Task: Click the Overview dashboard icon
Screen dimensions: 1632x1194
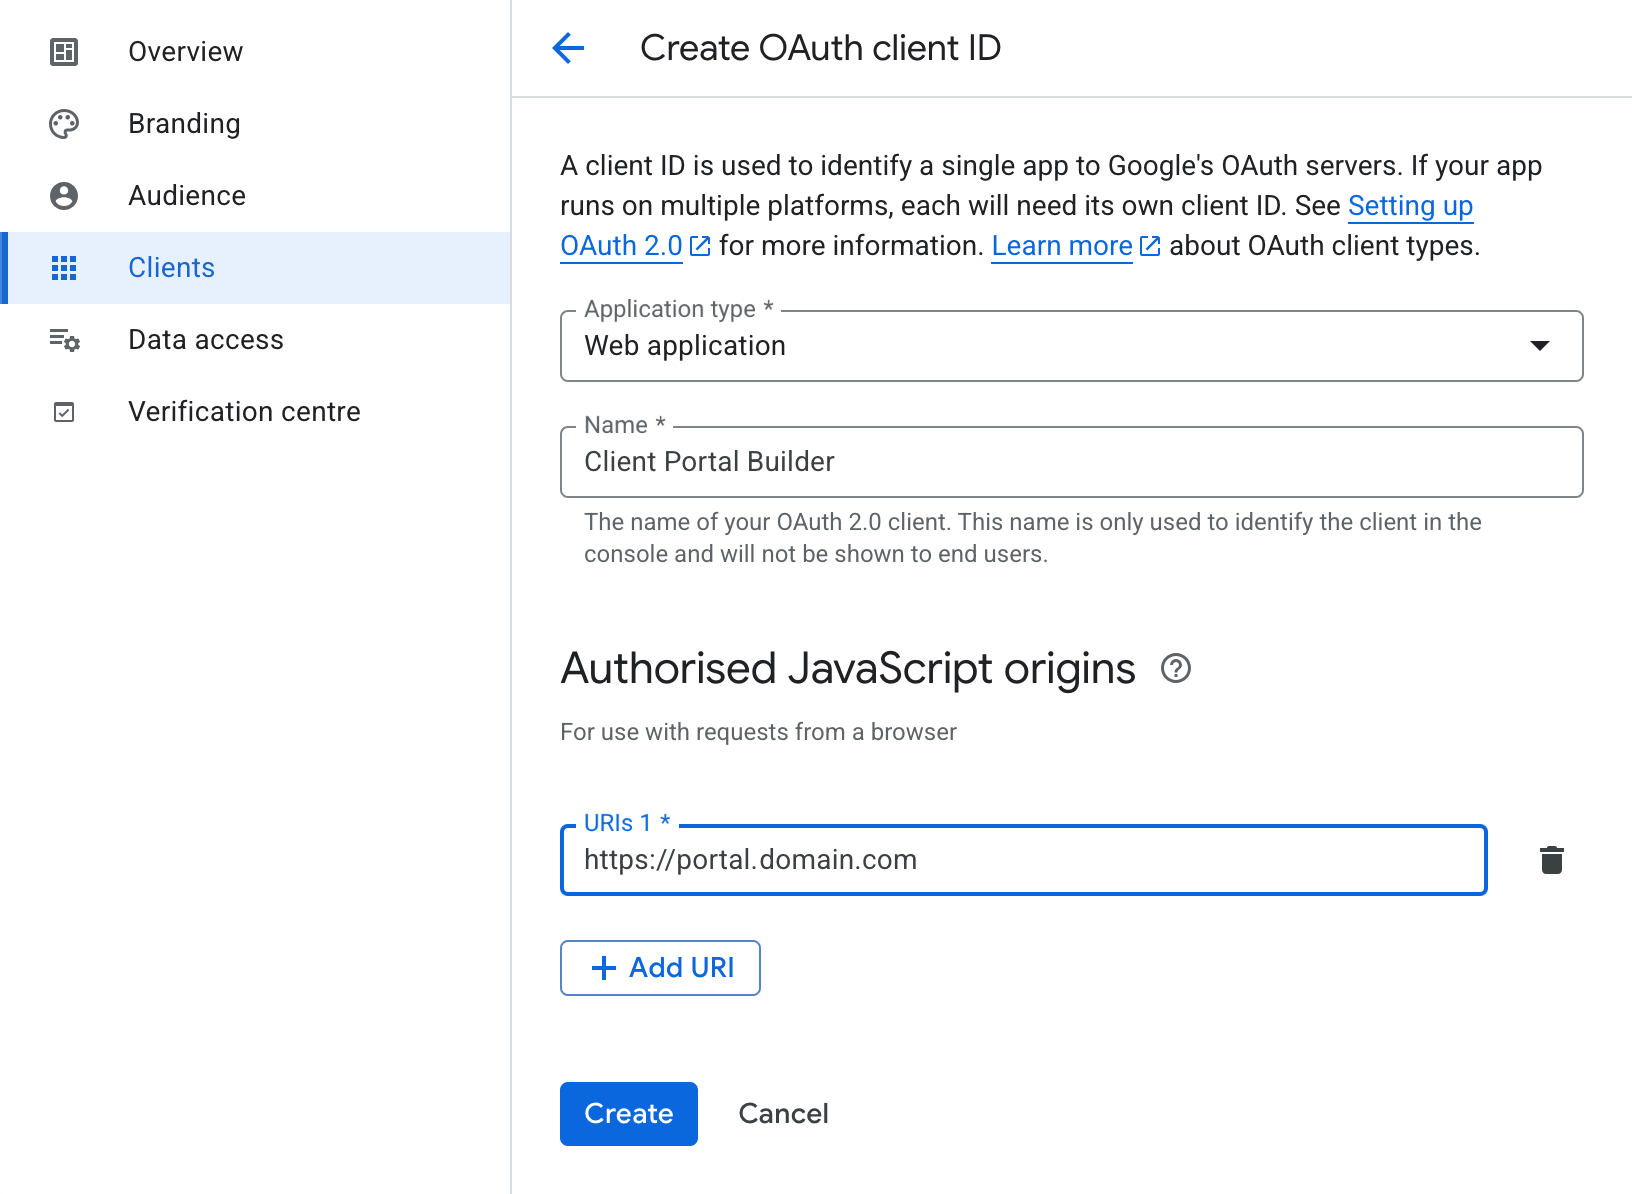Action: tap(64, 52)
